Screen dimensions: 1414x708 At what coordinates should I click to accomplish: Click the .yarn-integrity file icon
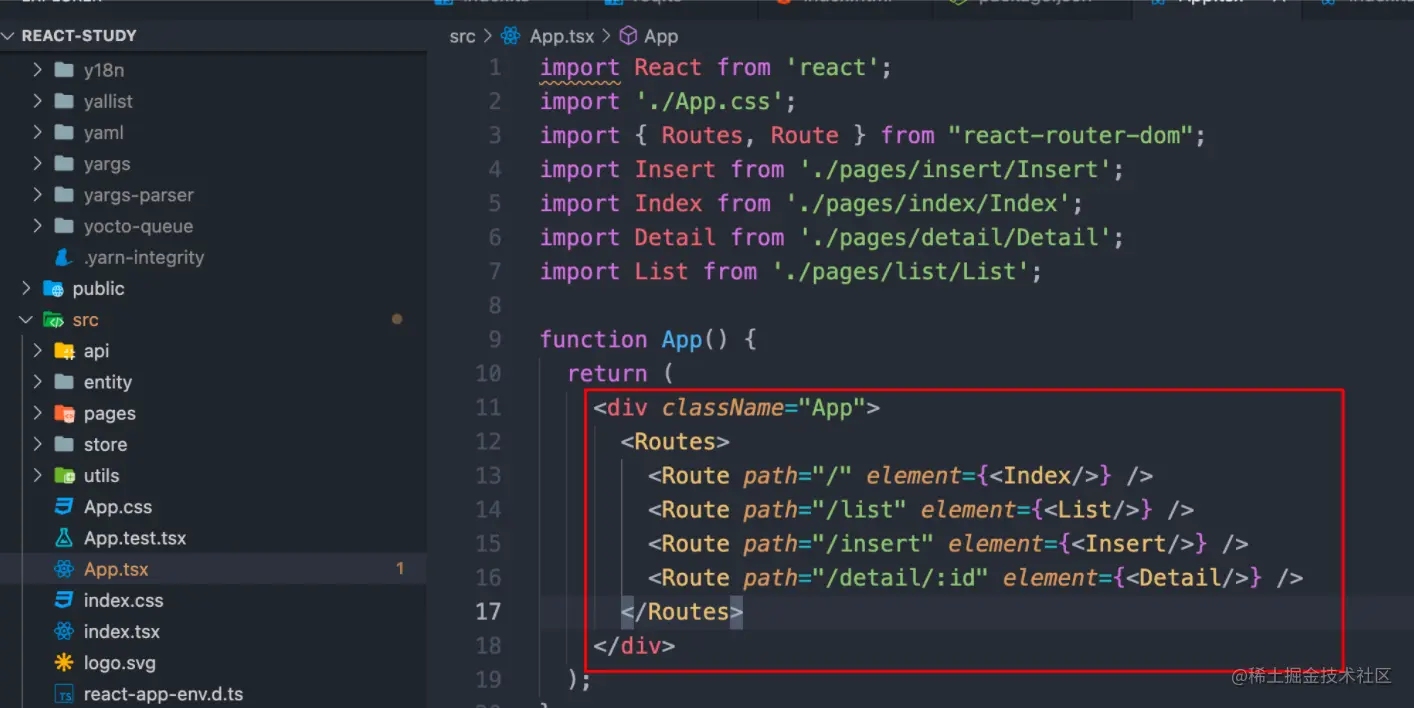point(64,257)
